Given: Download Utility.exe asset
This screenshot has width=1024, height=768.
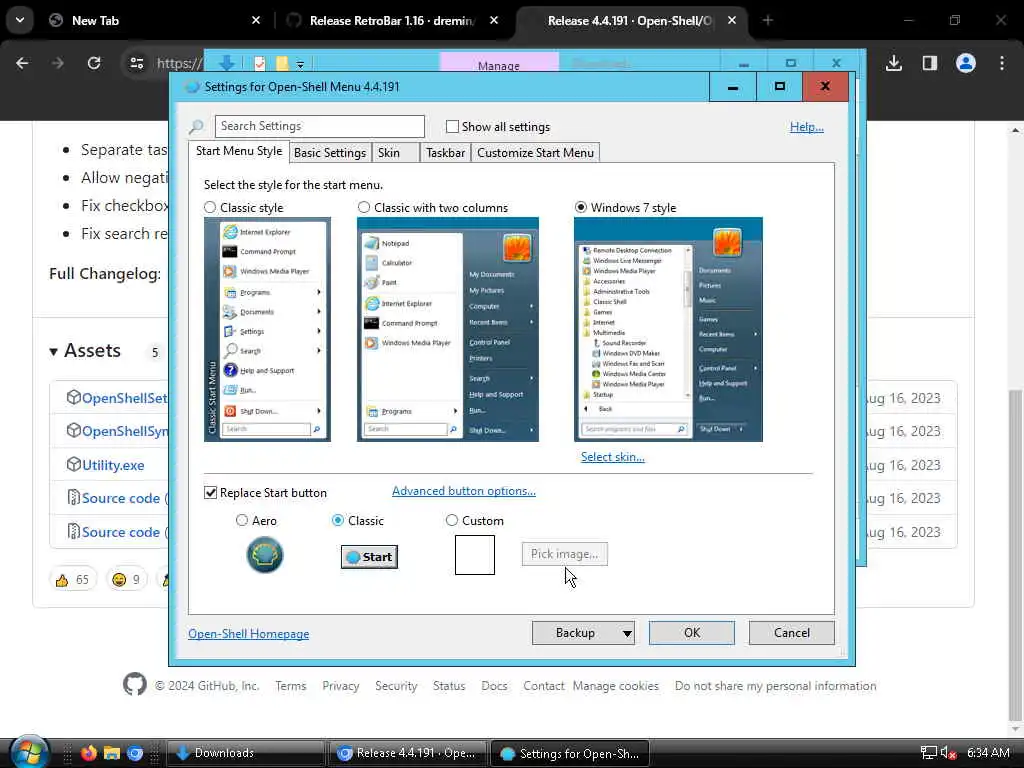Looking at the screenshot, I should click(x=113, y=465).
